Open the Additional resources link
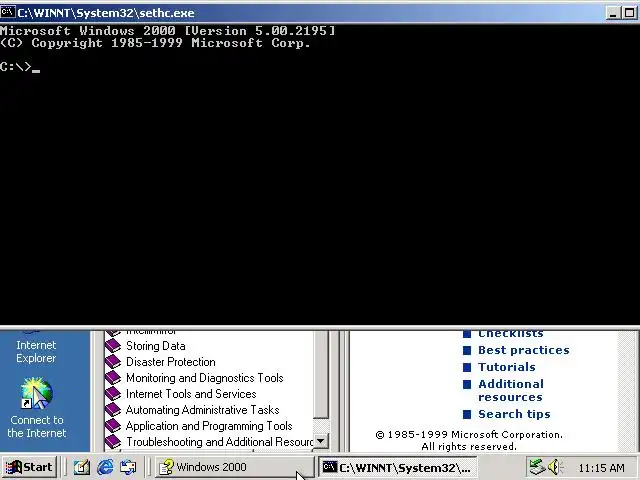Image resolution: width=640 pixels, height=480 pixels. 511,391
